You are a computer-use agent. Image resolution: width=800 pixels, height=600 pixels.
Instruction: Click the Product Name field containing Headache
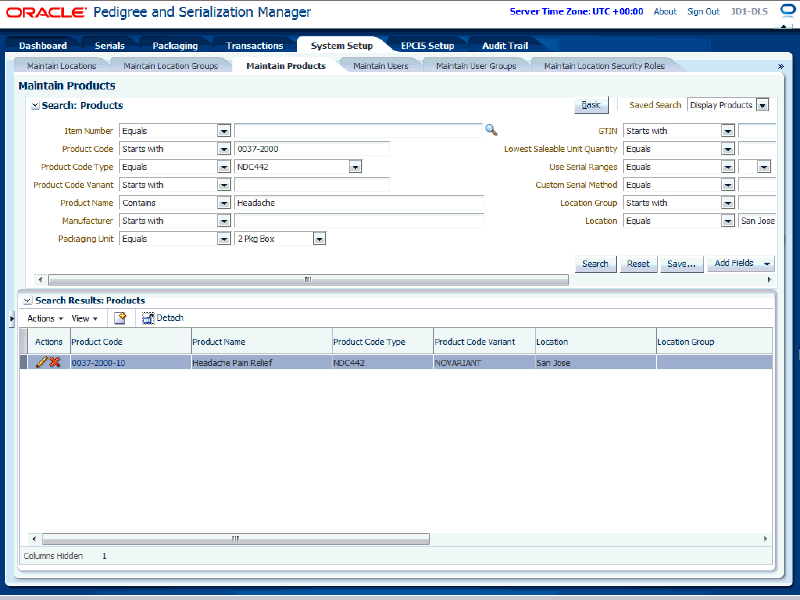pyautogui.click(x=359, y=203)
